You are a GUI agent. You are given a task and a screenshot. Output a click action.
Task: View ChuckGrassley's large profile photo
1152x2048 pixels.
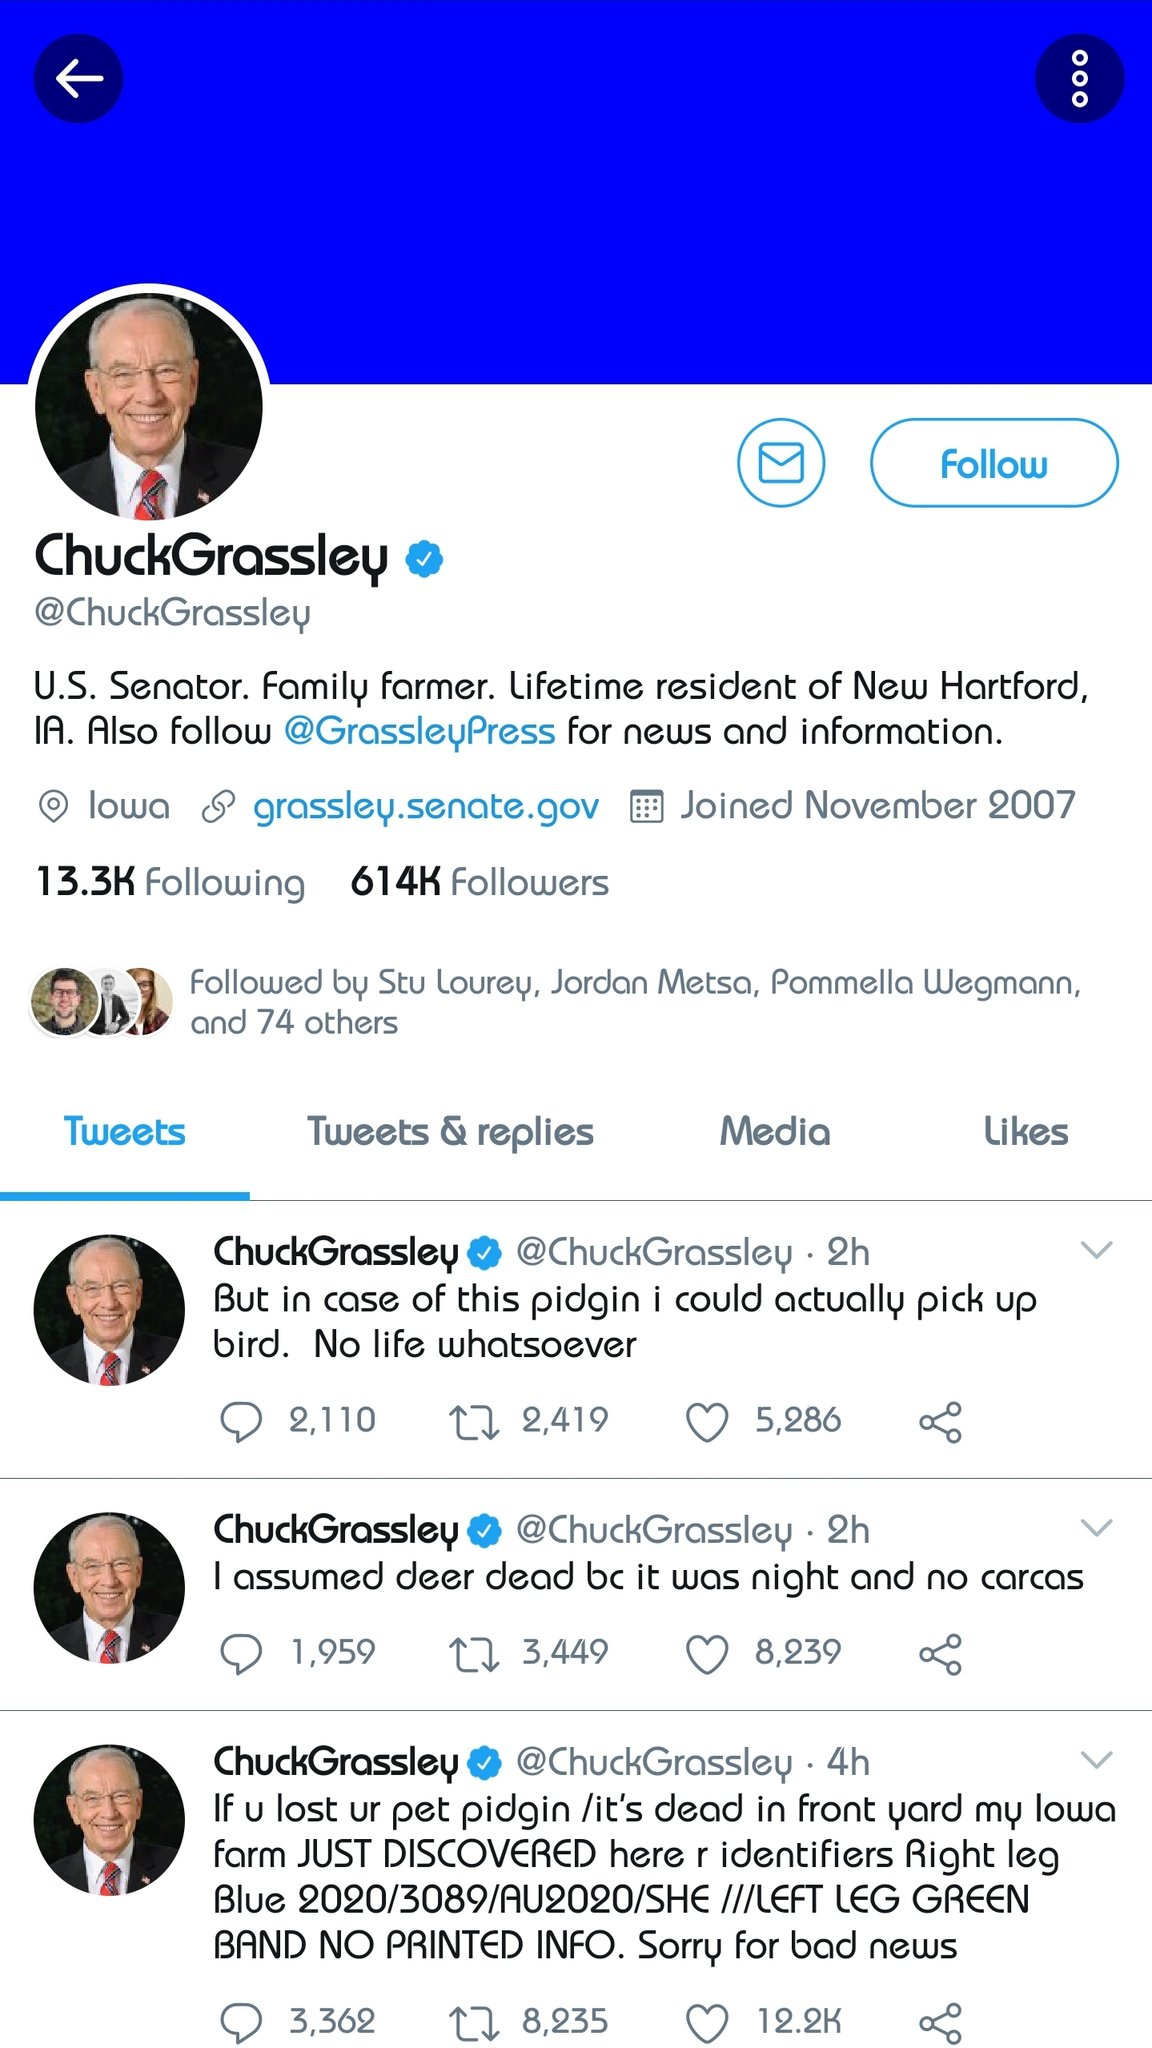click(x=149, y=406)
